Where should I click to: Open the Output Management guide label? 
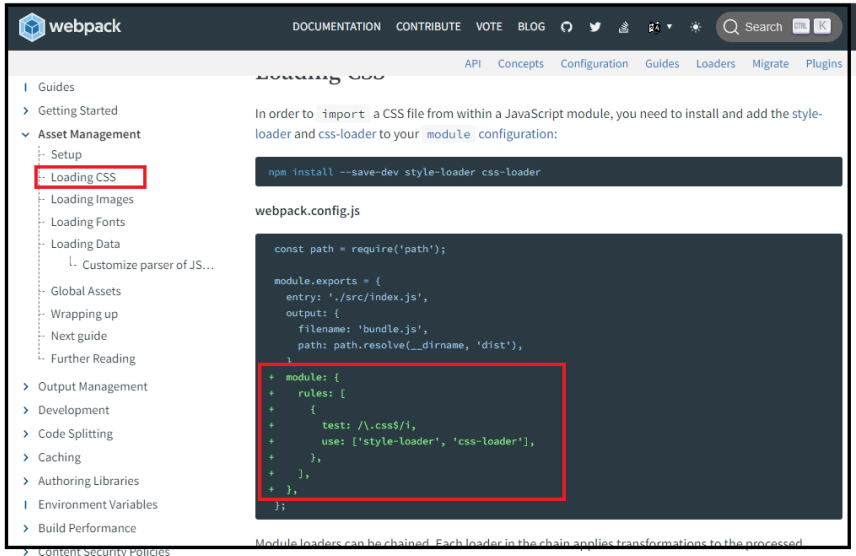pos(93,387)
